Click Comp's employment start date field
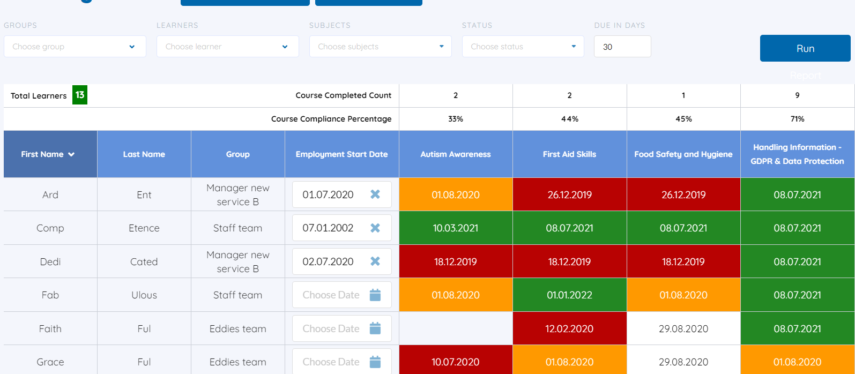 (342, 228)
